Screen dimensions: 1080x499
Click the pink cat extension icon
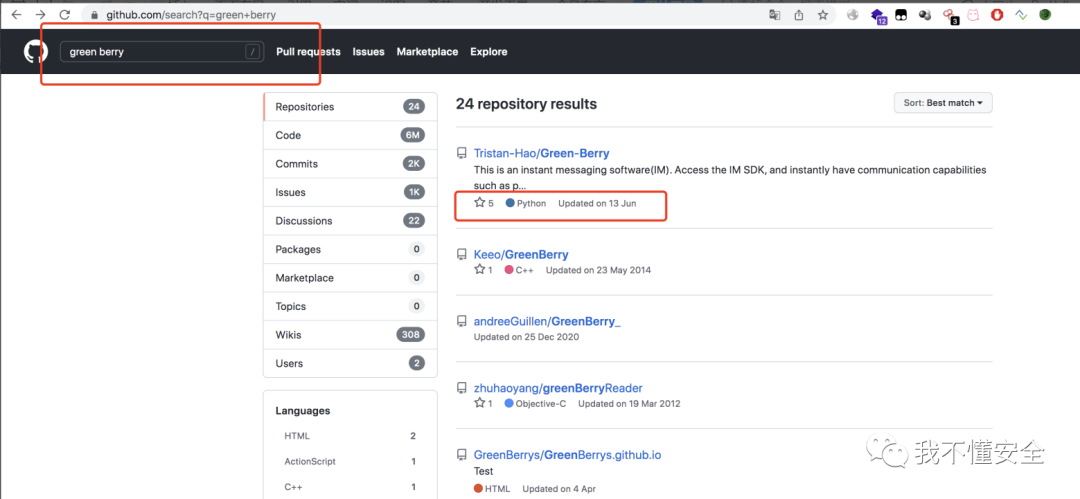coord(973,14)
